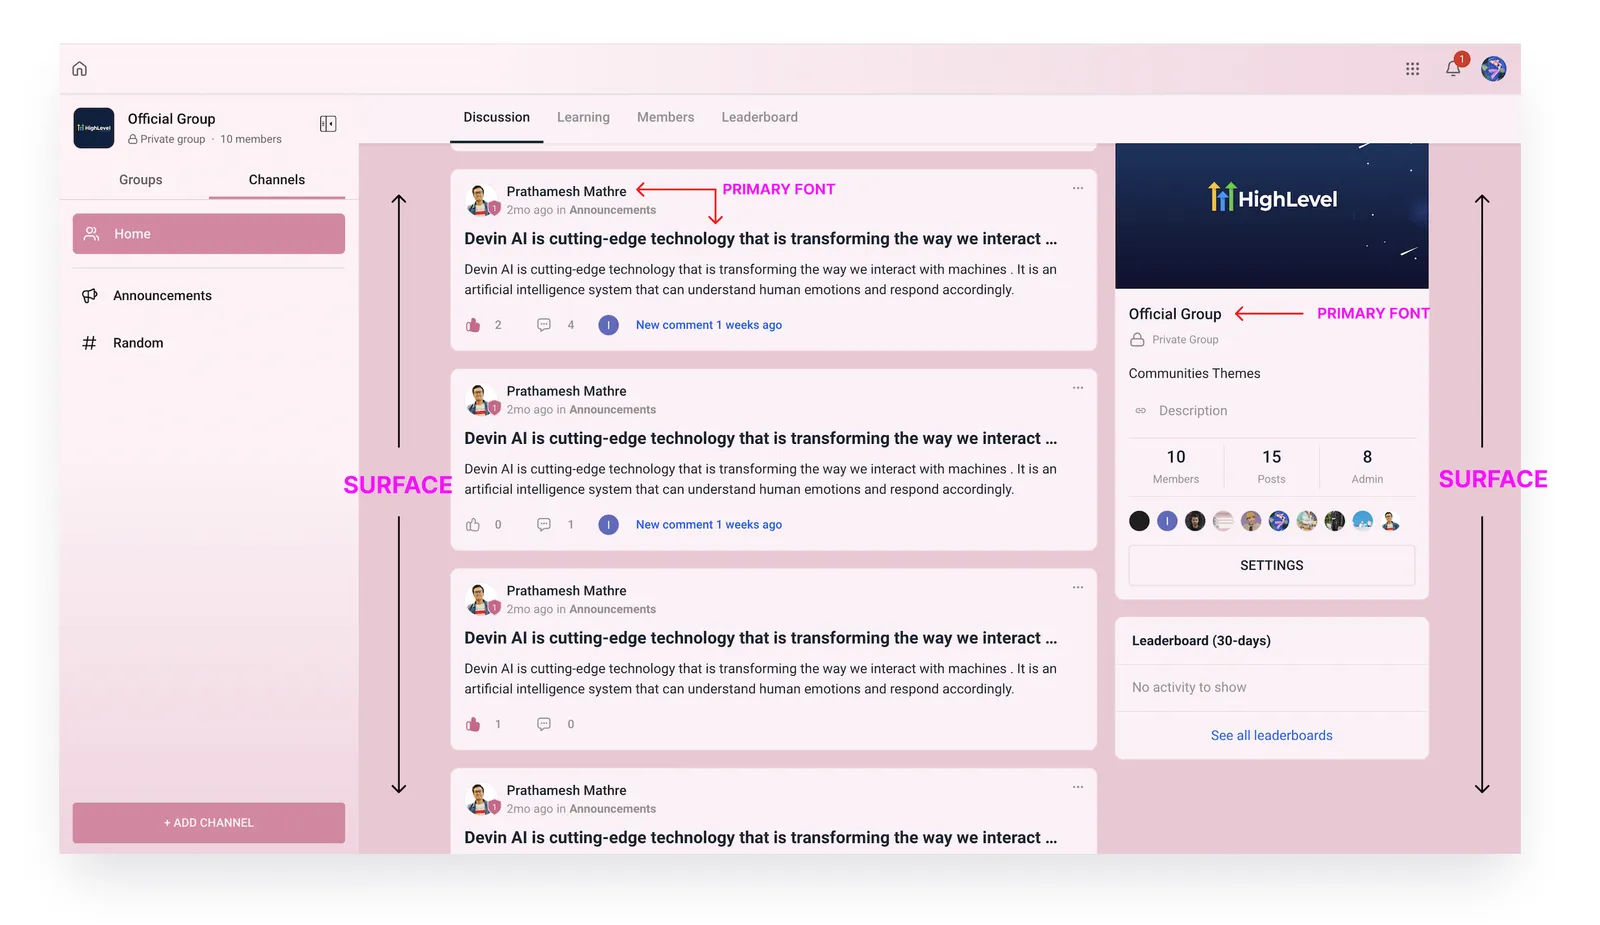Open New comment link on the first post
Viewport: 1600px width, 925px height.
click(x=709, y=325)
